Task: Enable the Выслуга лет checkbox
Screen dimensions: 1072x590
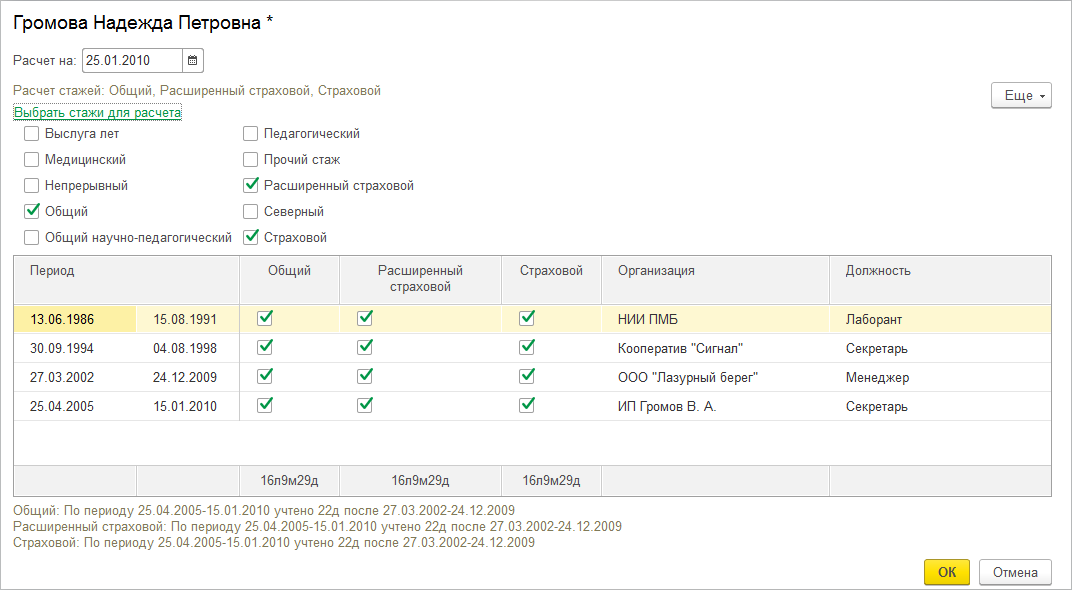Action: coord(32,134)
